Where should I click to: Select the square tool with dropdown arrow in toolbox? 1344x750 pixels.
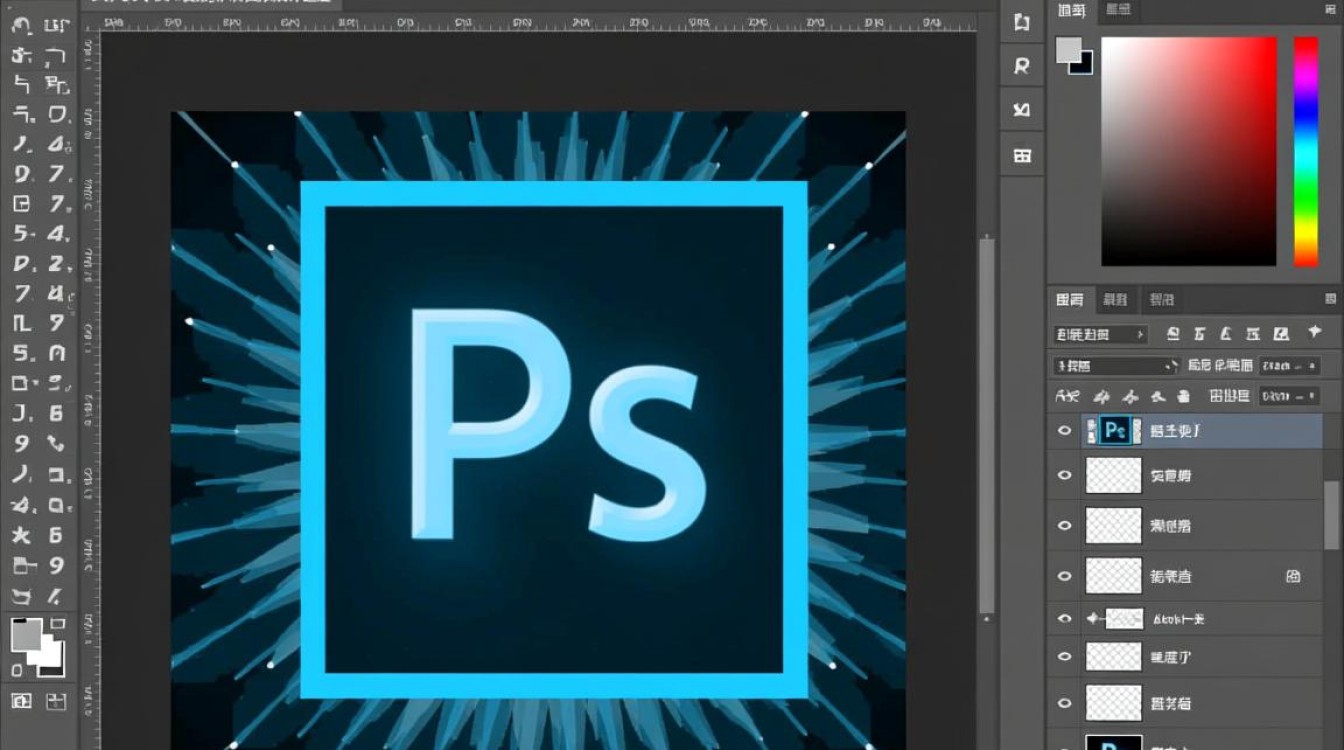[23, 383]
